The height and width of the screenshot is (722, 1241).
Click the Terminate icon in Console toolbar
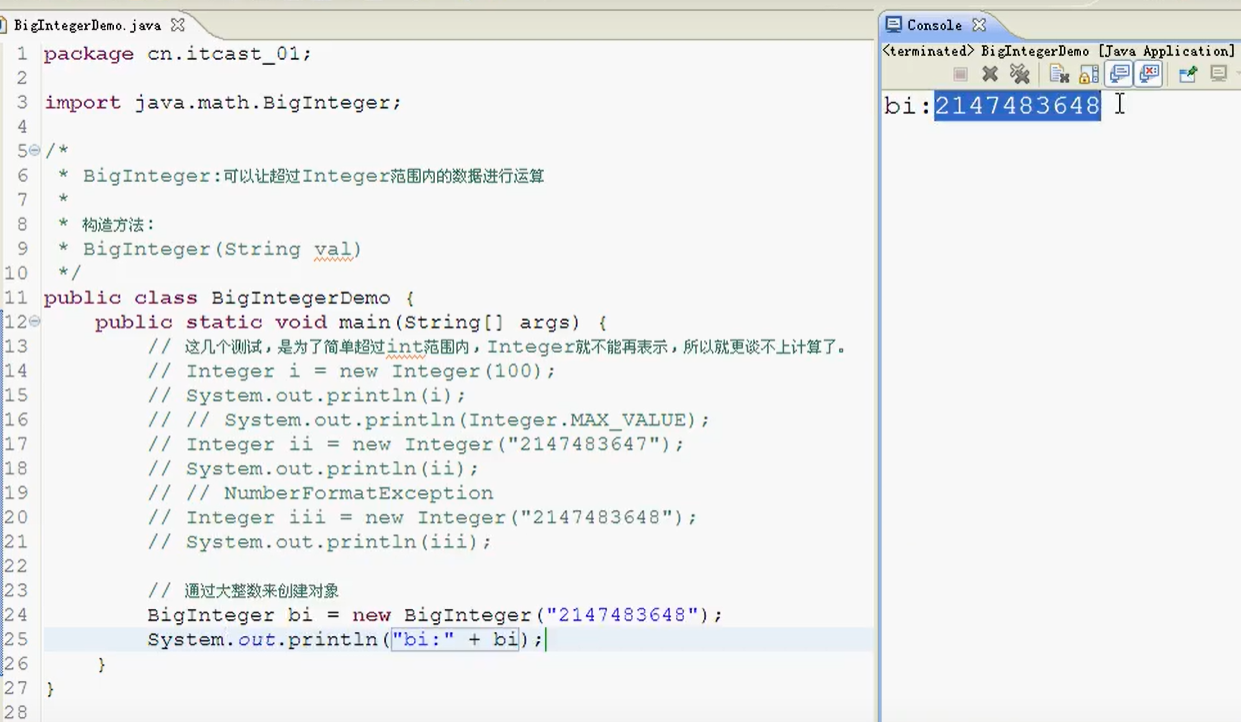point(961,73)
